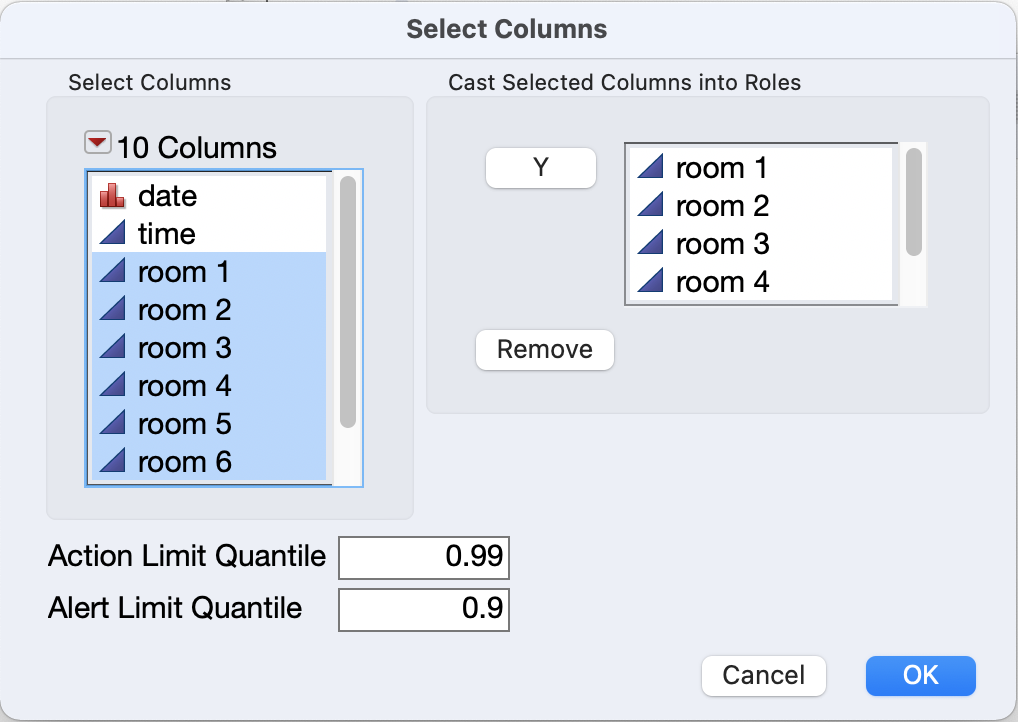Open the red triangle menu beside 10 Columns
The width and height of the screenshot is (1018, 722).
(x=97, y=145)
